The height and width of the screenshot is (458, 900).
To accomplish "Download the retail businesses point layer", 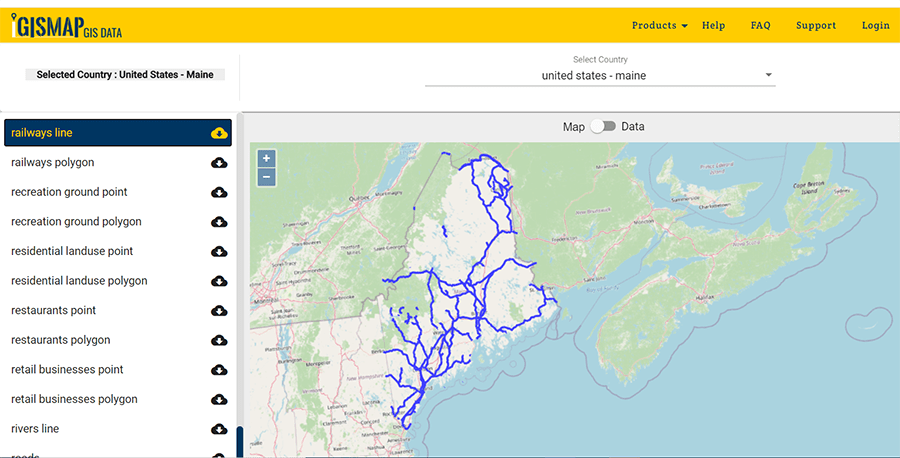I will point(219,370).
